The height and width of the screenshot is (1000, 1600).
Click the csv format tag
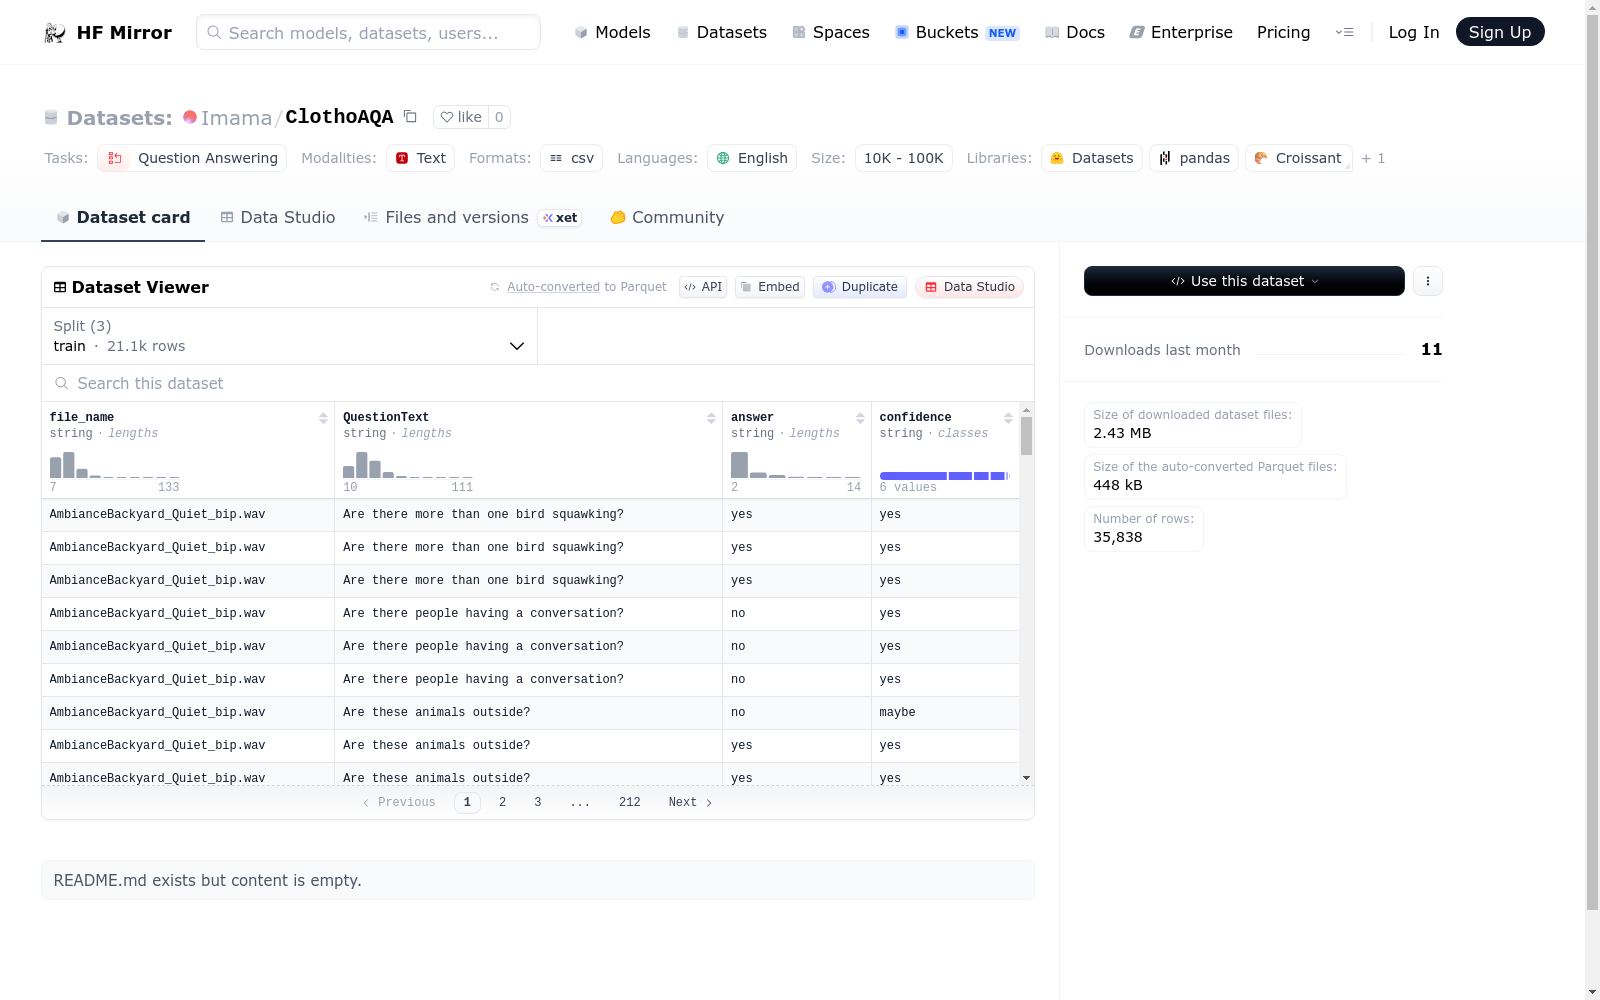pos(572,158)
